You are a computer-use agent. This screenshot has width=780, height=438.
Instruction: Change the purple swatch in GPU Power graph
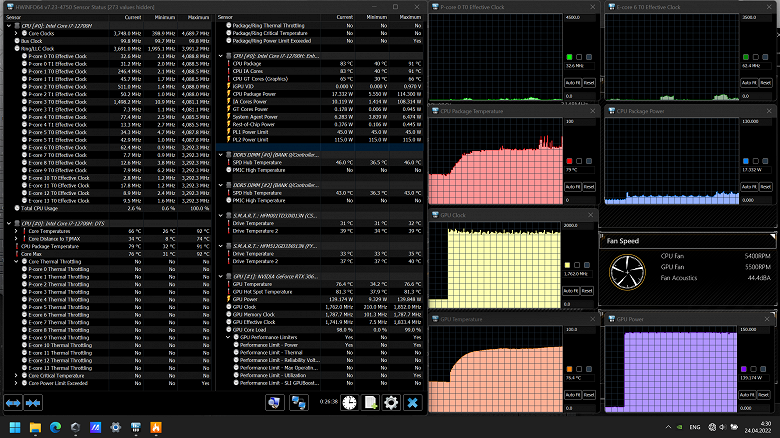pyautogui.click(x=744, y=369)
